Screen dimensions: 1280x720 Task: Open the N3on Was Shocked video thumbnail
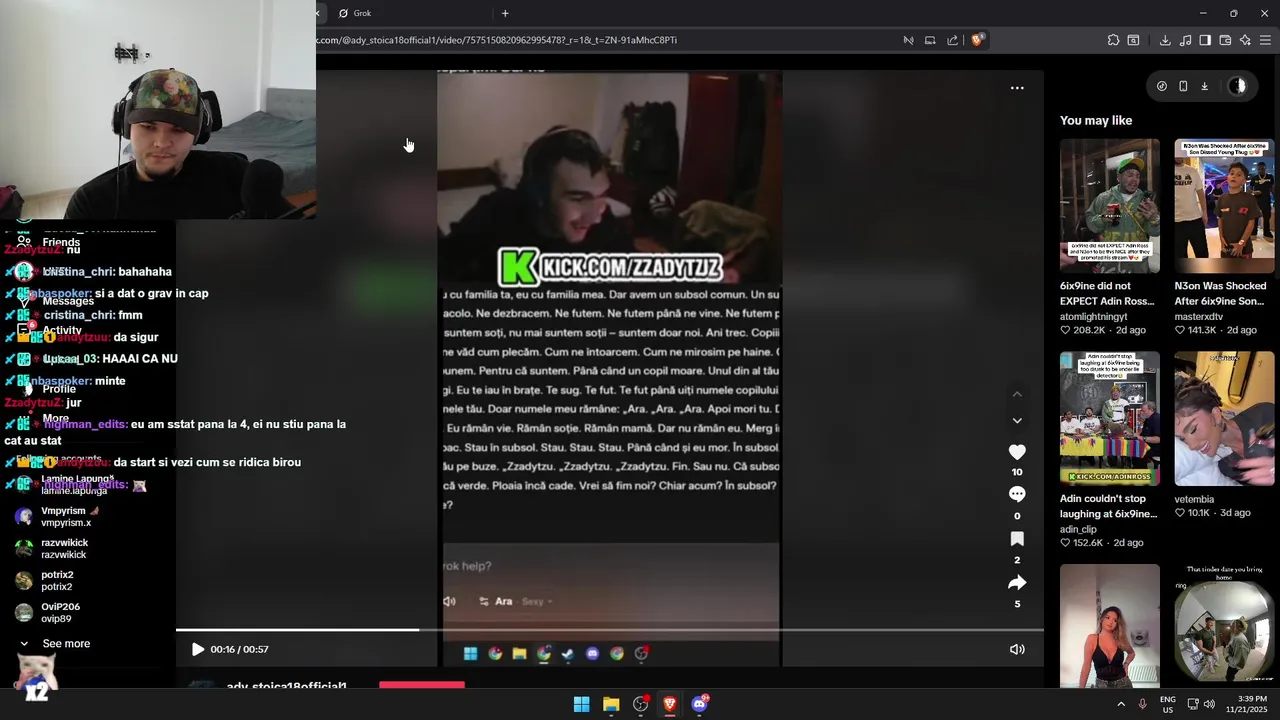[x=1224, y=206]
